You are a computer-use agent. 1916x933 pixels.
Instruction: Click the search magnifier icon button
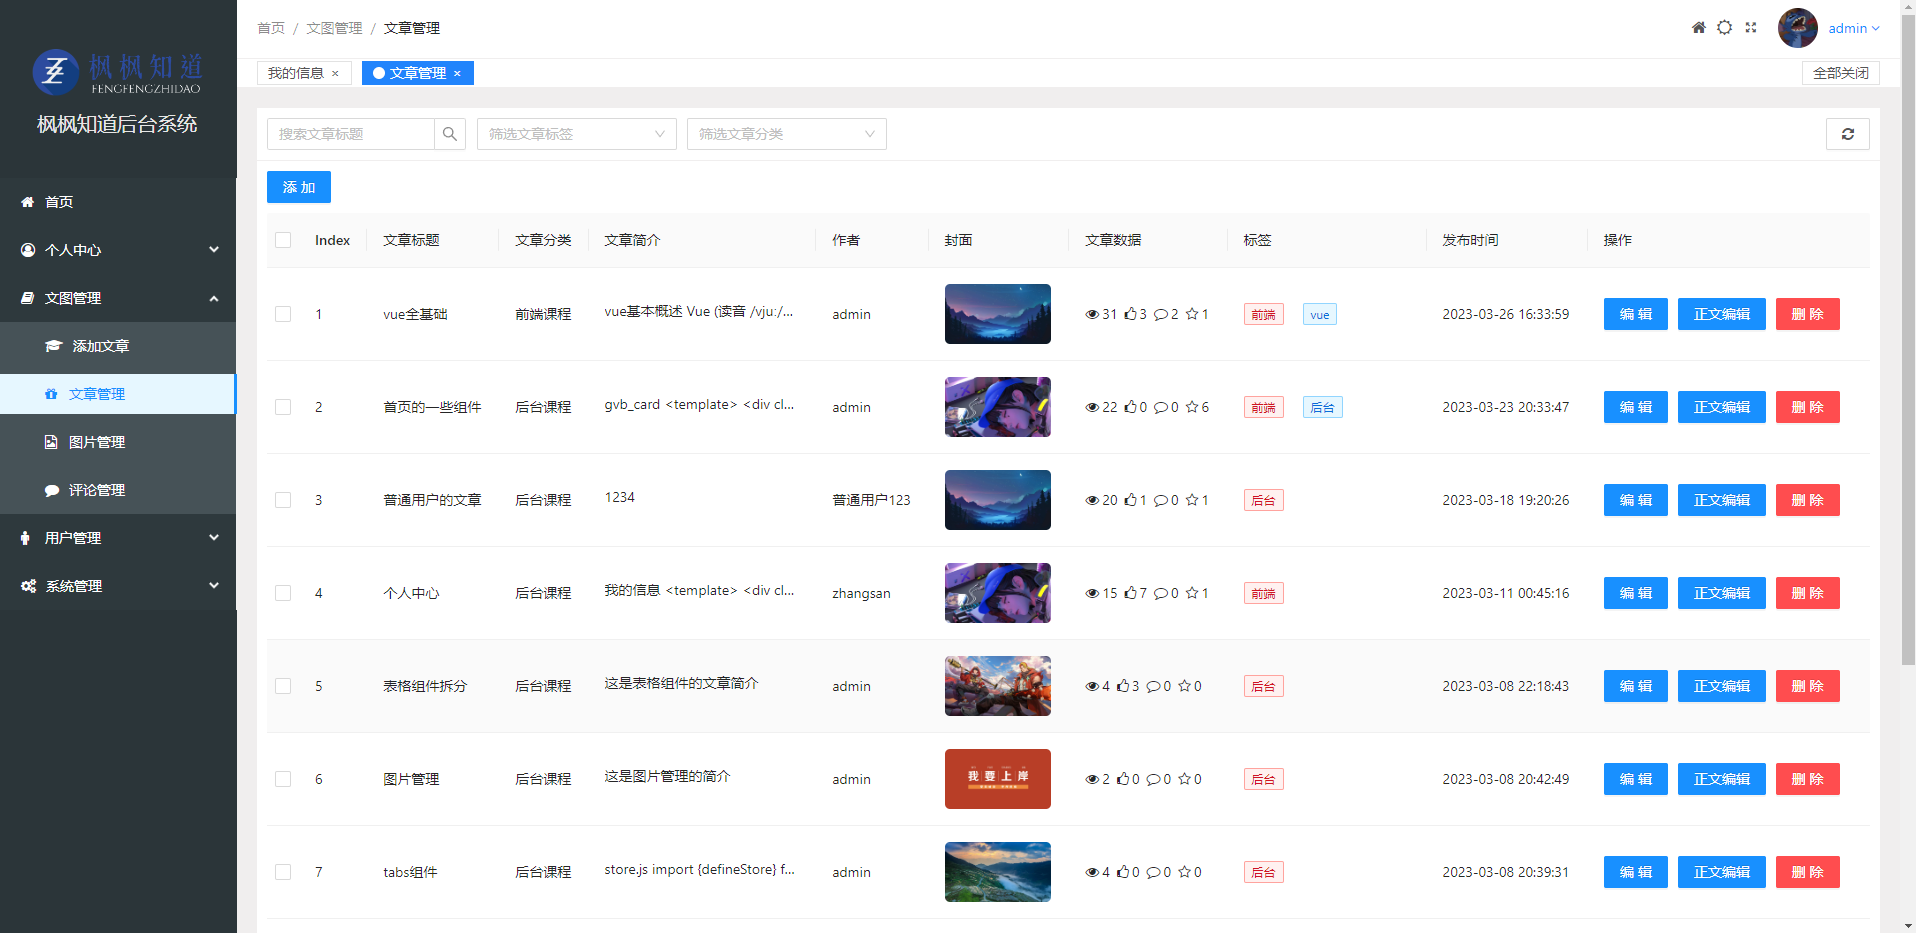[450, 134]
